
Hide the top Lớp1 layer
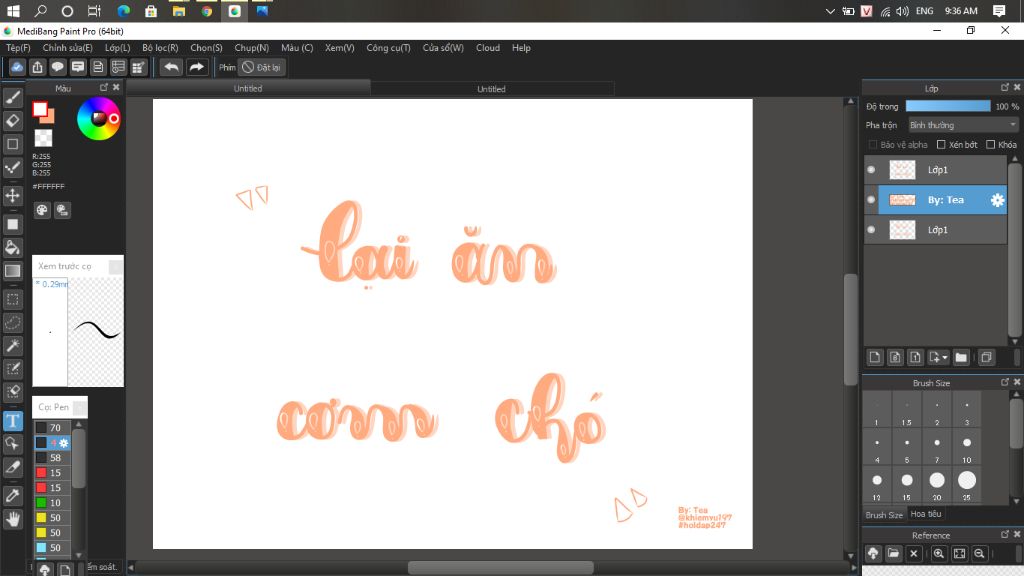pyautogui.click(x=871, y=170)
